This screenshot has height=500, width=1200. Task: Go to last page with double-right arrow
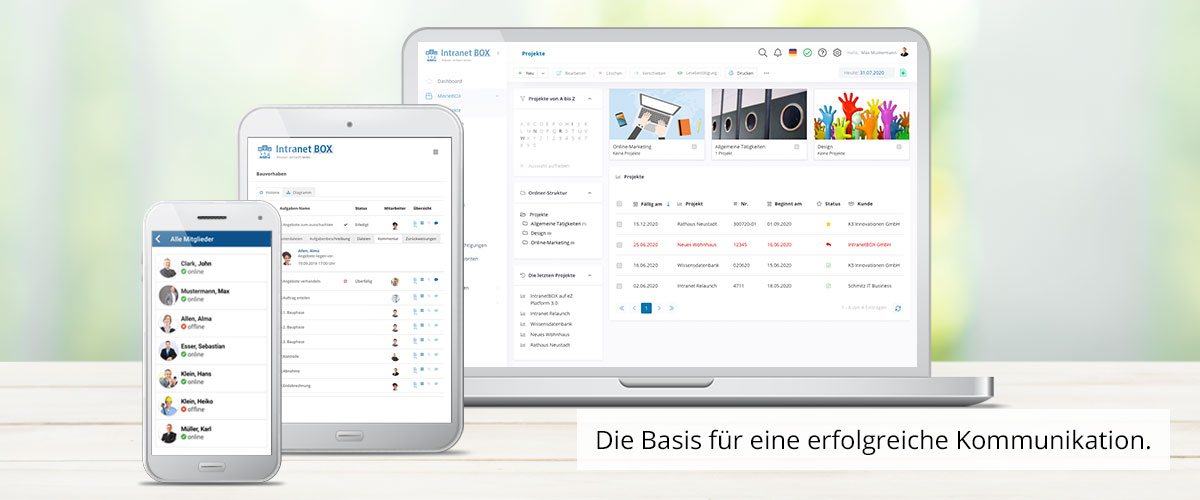click(x=671, y=308)
